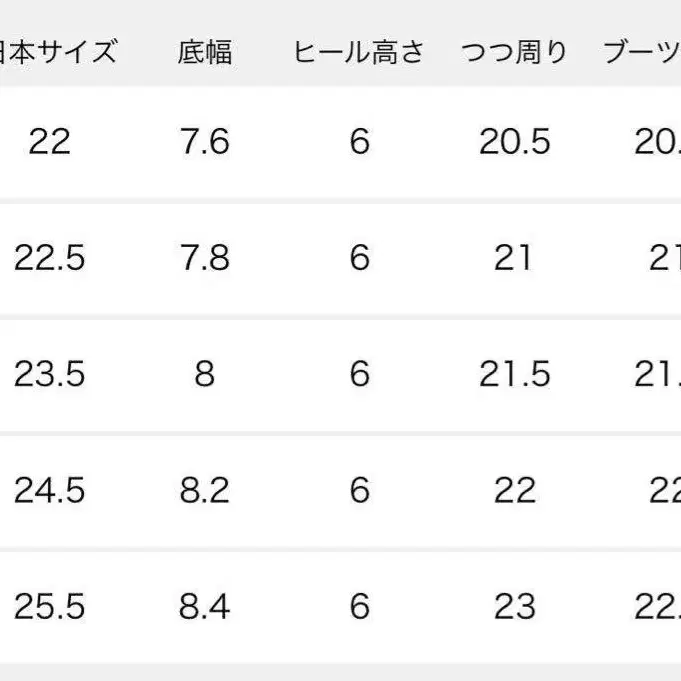
Task: Select the ヒール高さ column header
Action: [359, 51]
